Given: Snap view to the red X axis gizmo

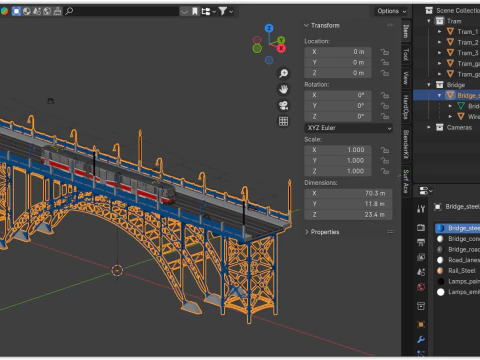Looking at the screenshot, I should coord(281,49).
